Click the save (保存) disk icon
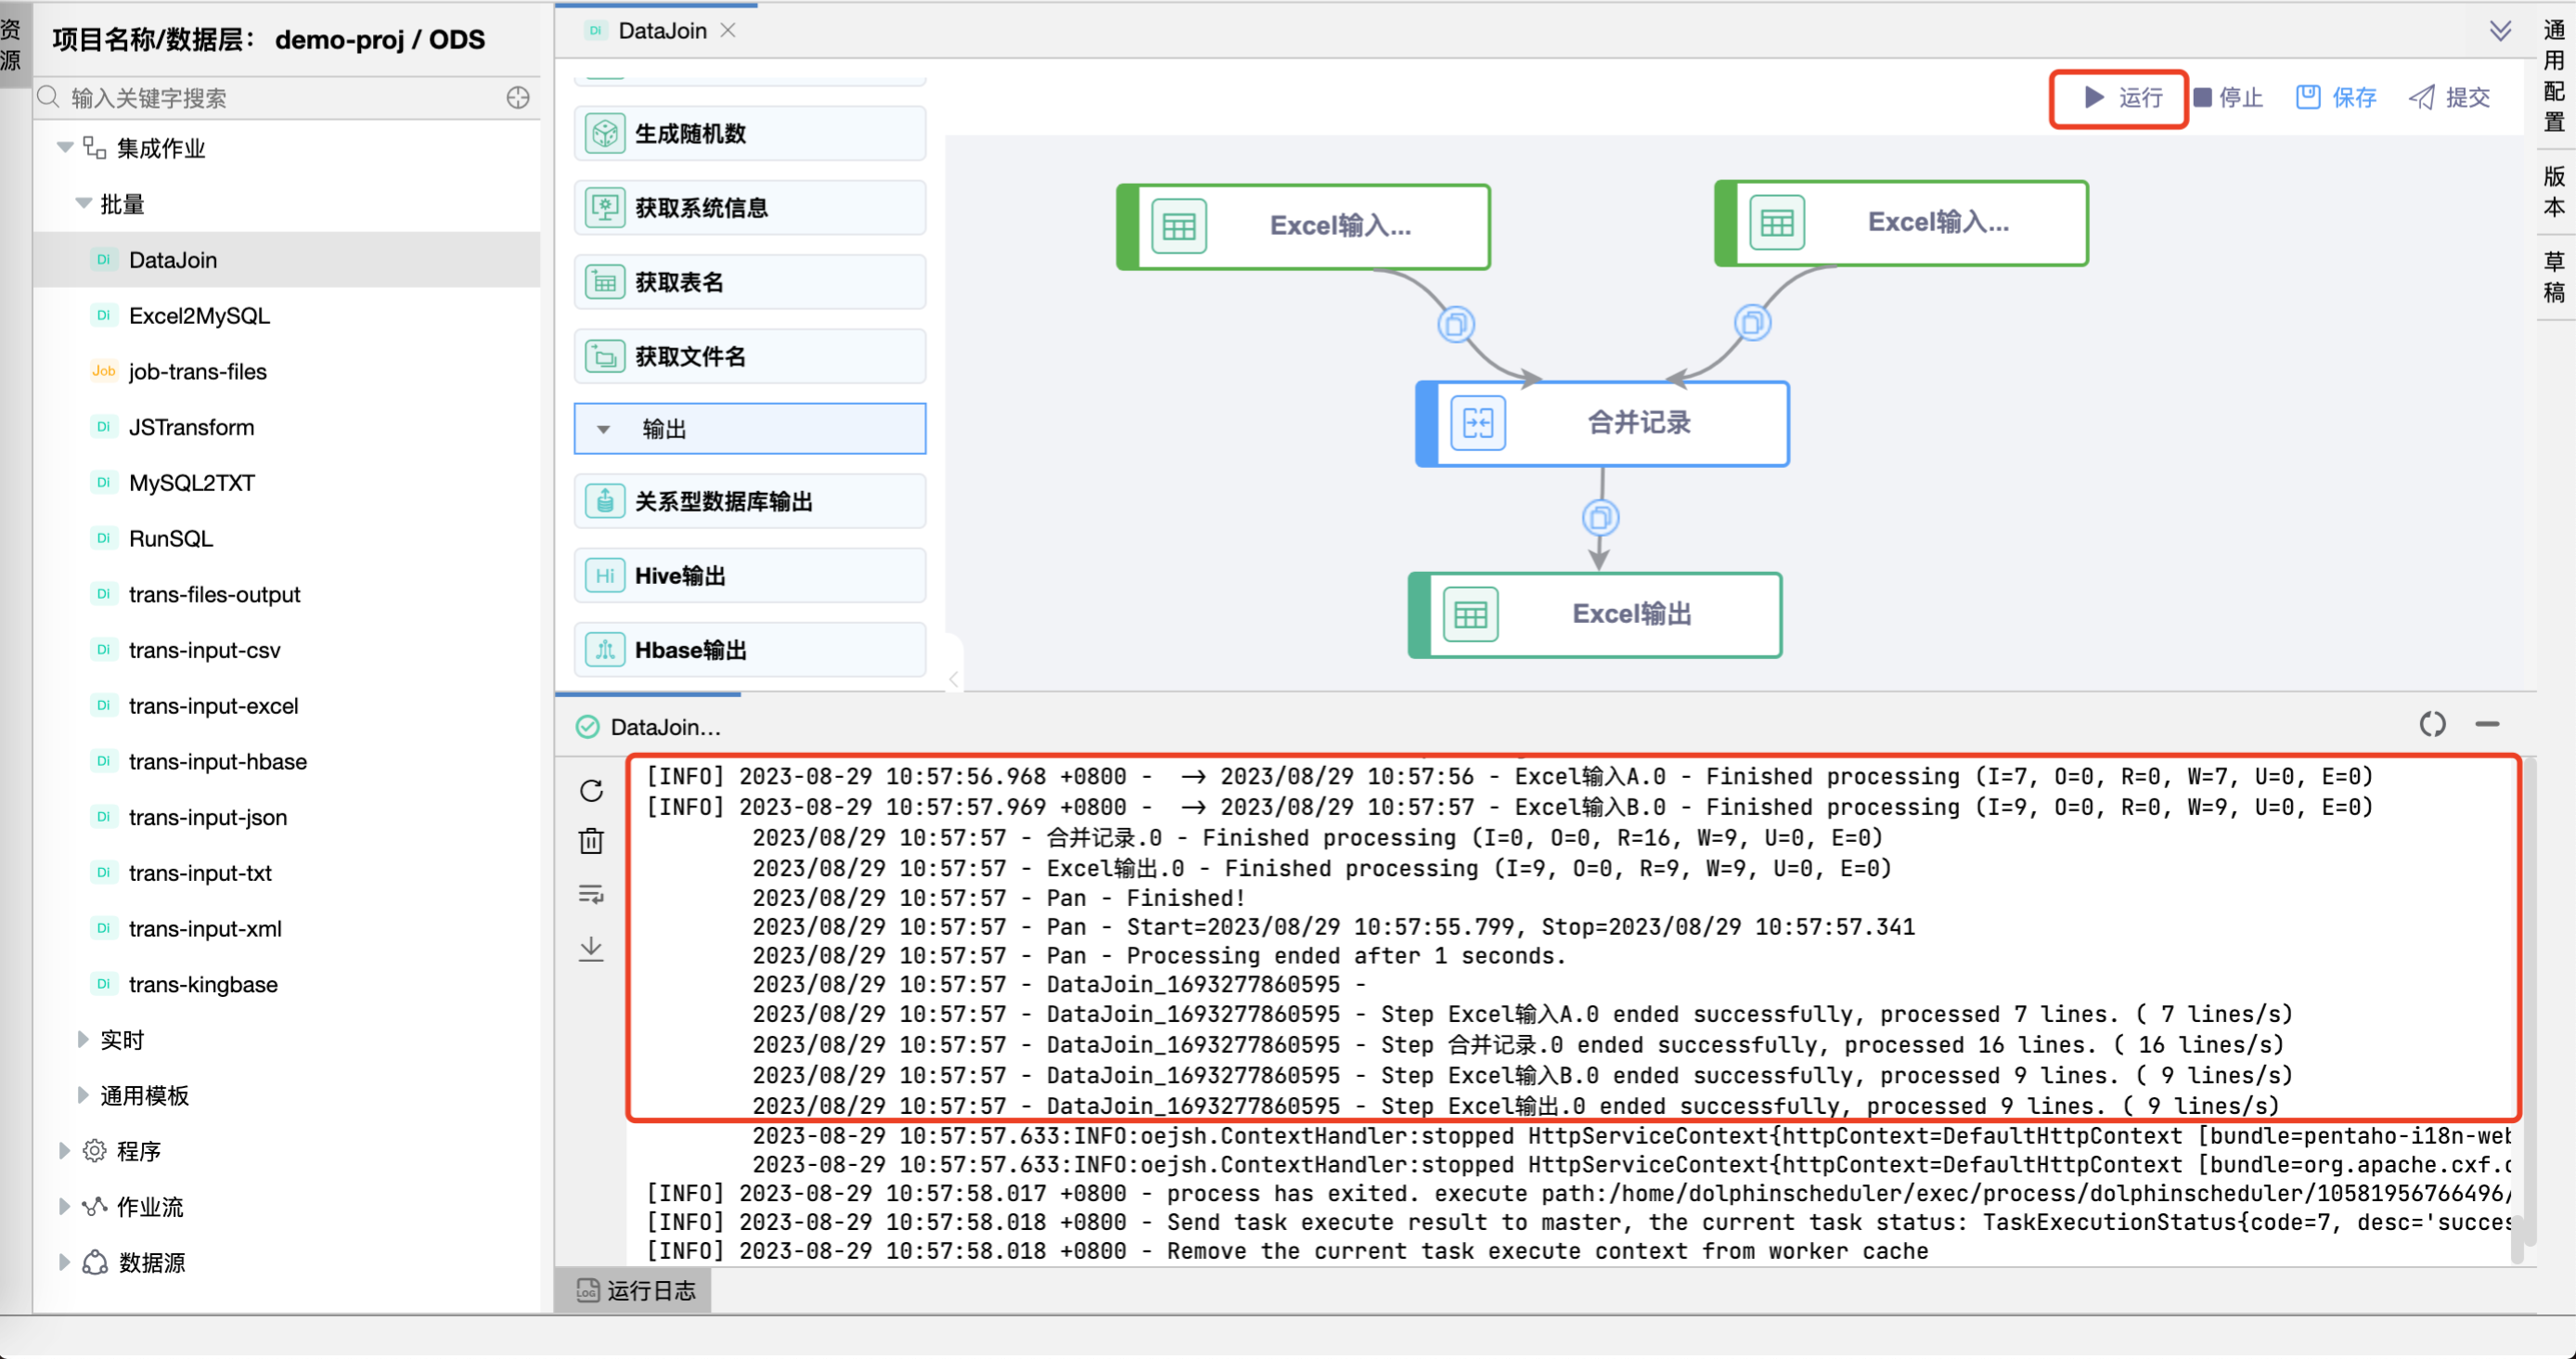 coord(2307,97)
